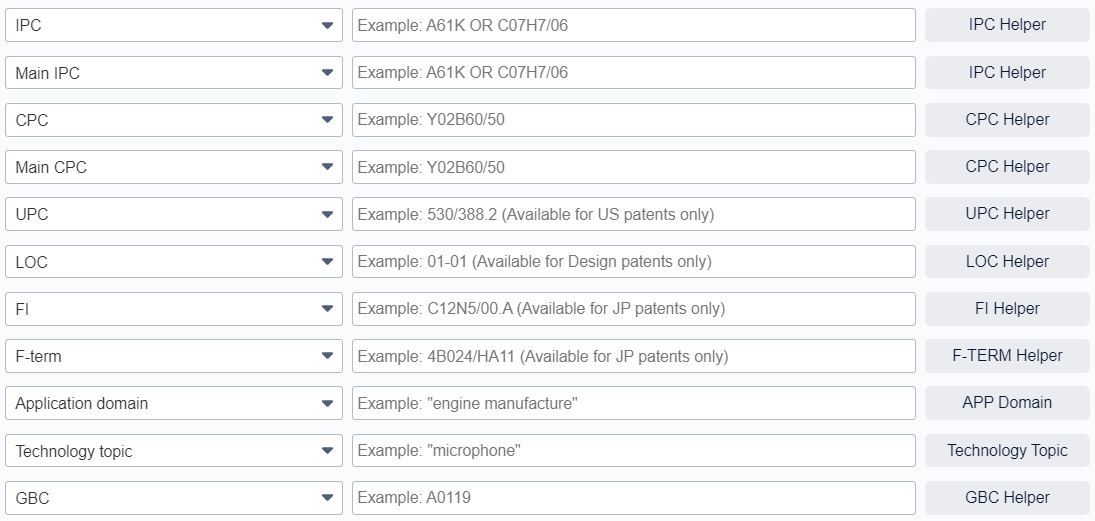This screenshot has width=1095, height=521.
Task: Click the FI input field for JP patents
Action: tap(633, 309)
